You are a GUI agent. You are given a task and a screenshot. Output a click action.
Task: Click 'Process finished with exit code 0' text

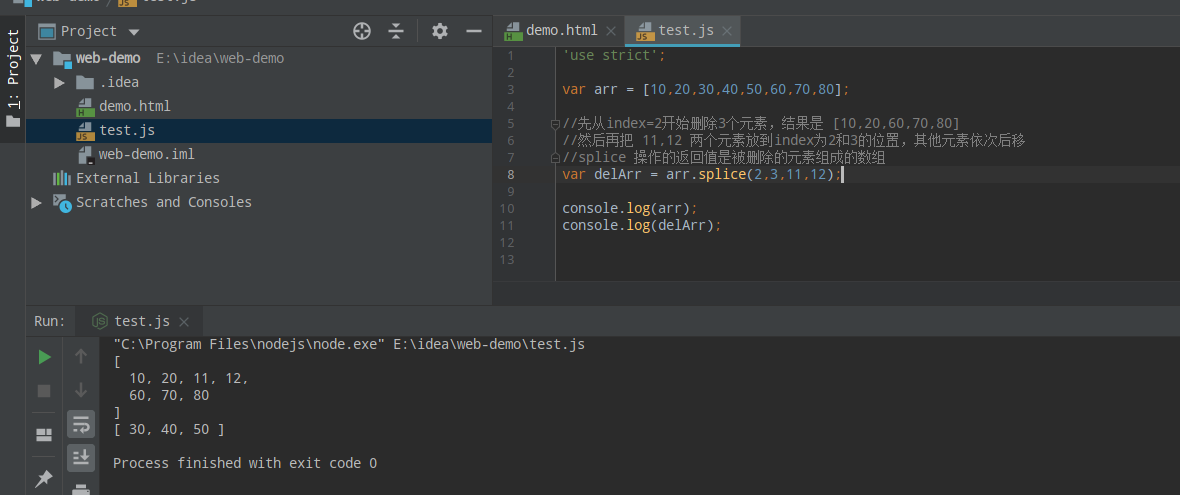point(245,463)
